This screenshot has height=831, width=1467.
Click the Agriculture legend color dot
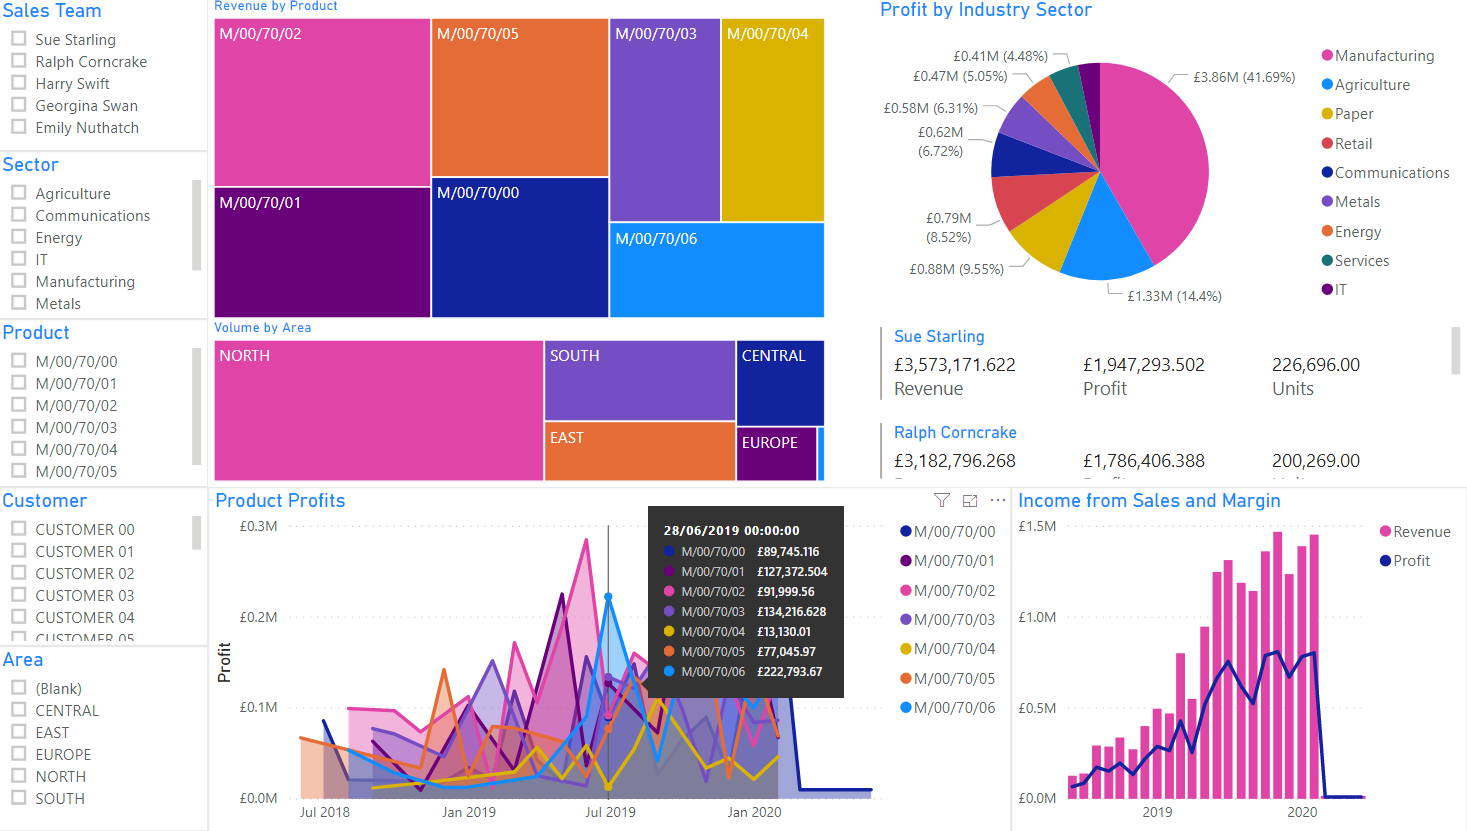pyautogui.click(x=1327, y=85)
